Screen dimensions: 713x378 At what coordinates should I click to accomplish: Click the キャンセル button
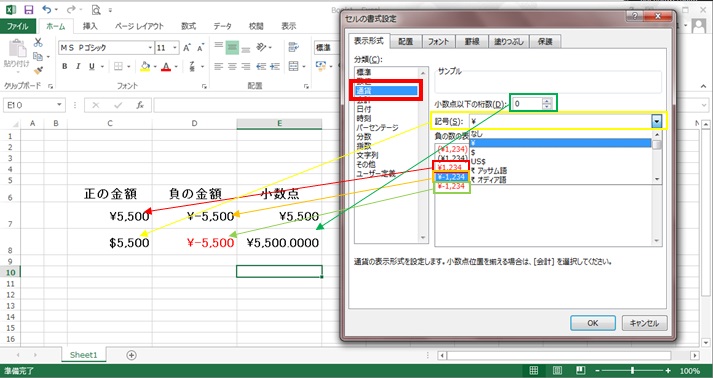coord(644,323)
